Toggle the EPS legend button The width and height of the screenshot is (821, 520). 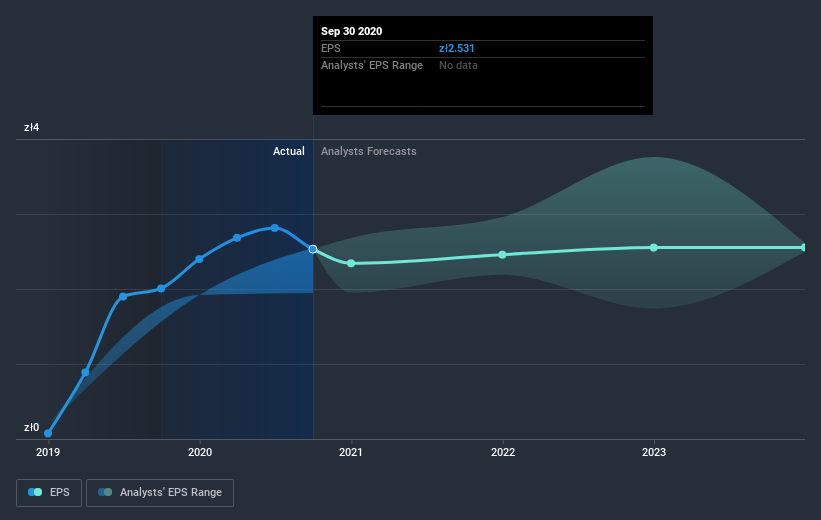49,492
